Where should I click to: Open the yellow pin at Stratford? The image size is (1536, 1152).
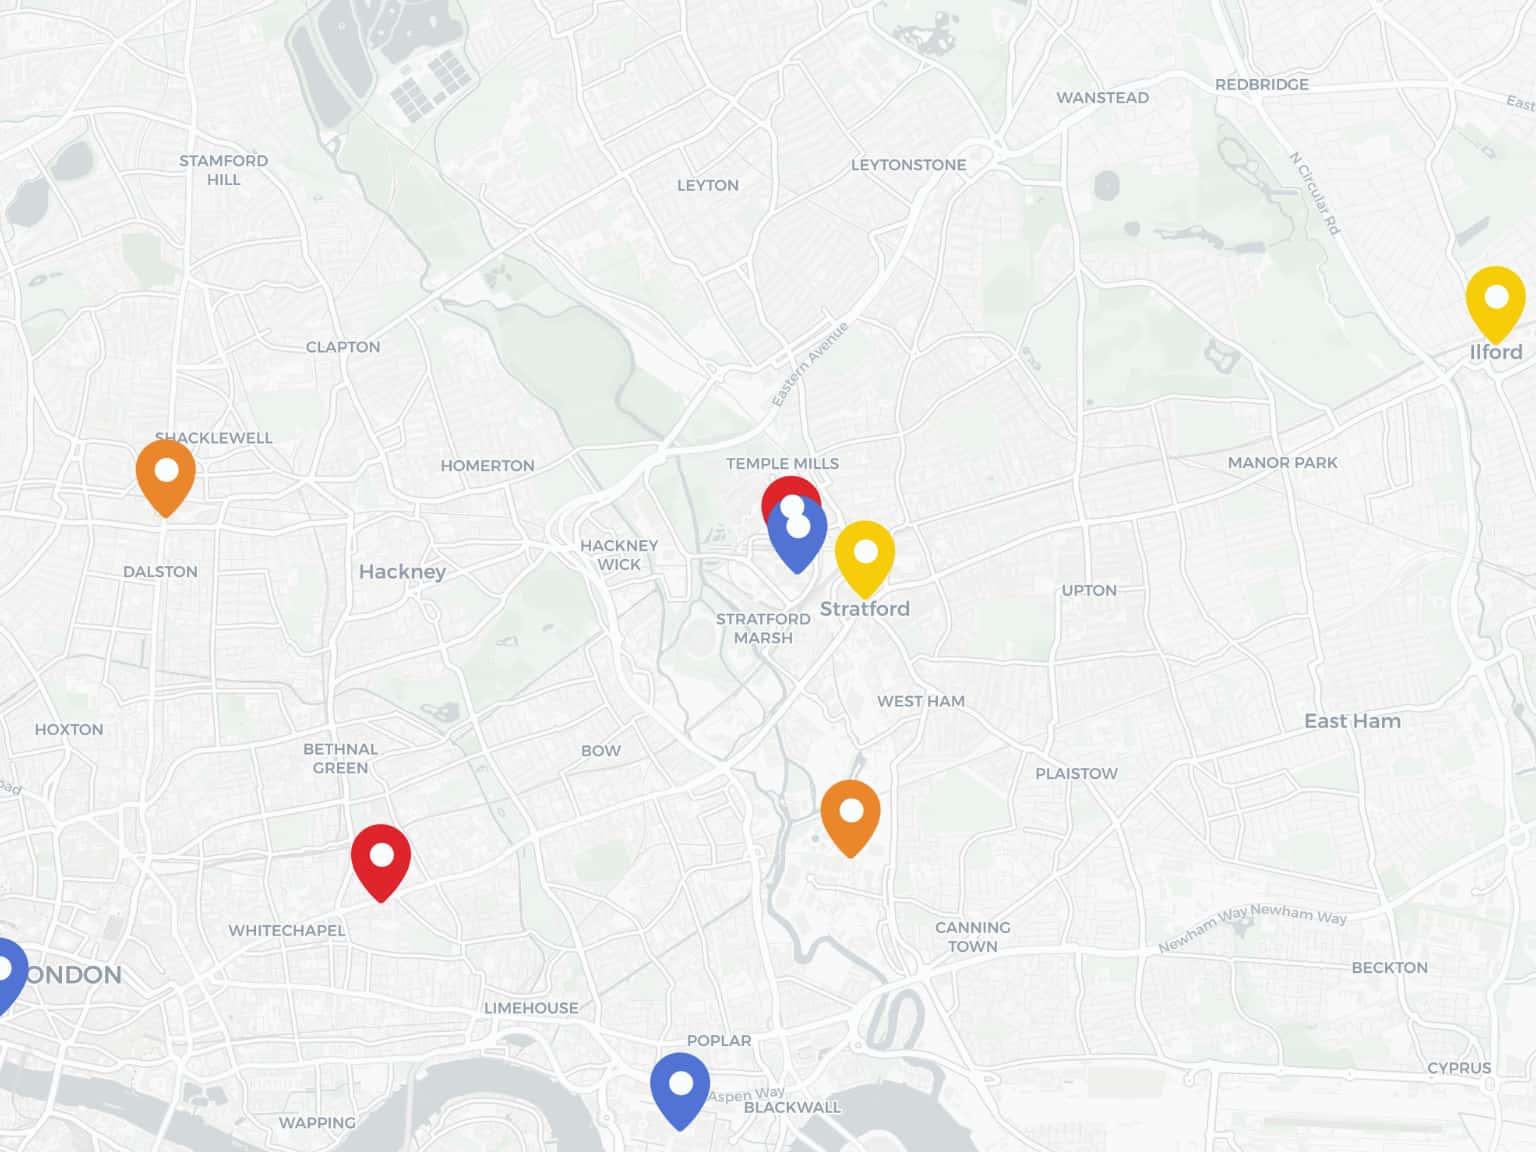tap(865, 558)
